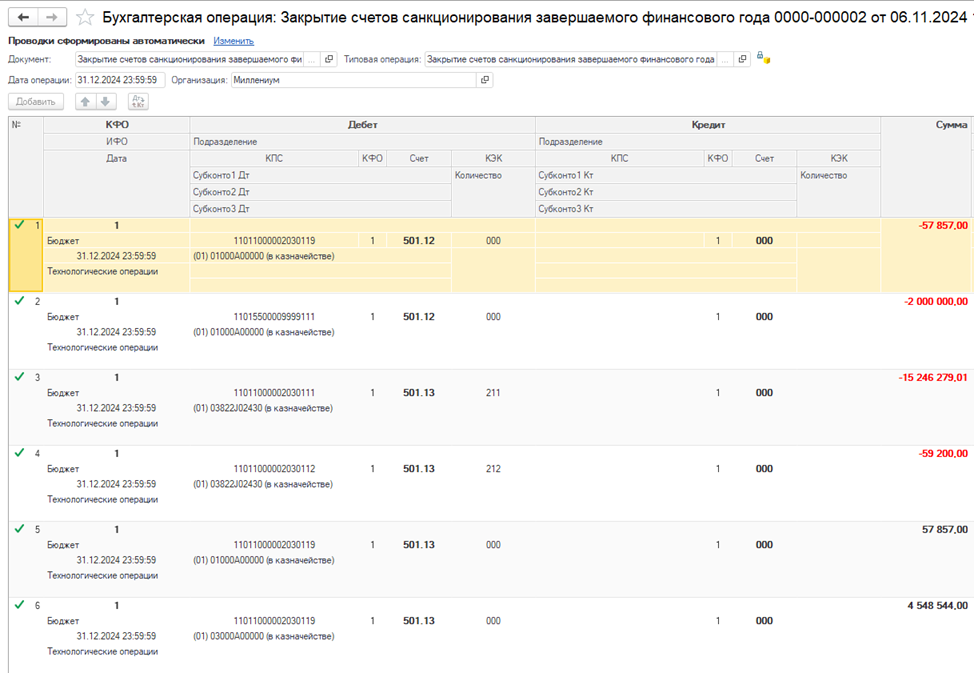Toggle green checkmark of entry 5
The image size is (974, 673).
[x=19, y=529]
